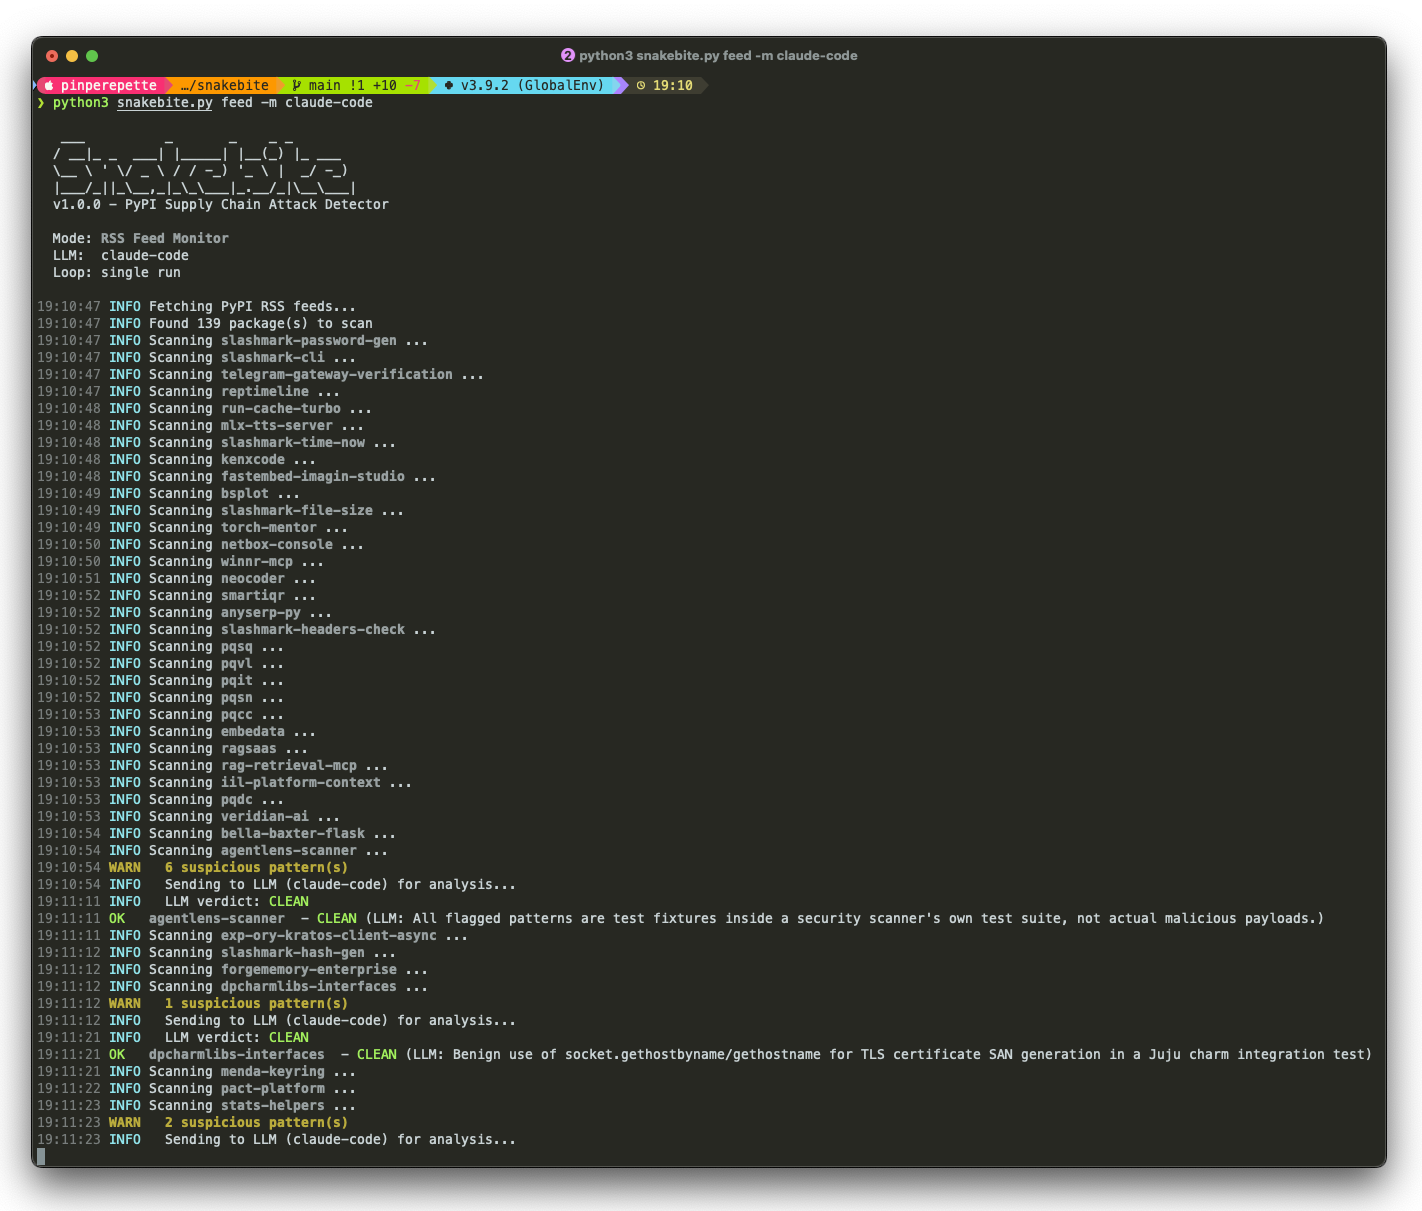Click the '19:10' time in the prompt
This screenshot has height=1211, width=1422.
[673, 86]
